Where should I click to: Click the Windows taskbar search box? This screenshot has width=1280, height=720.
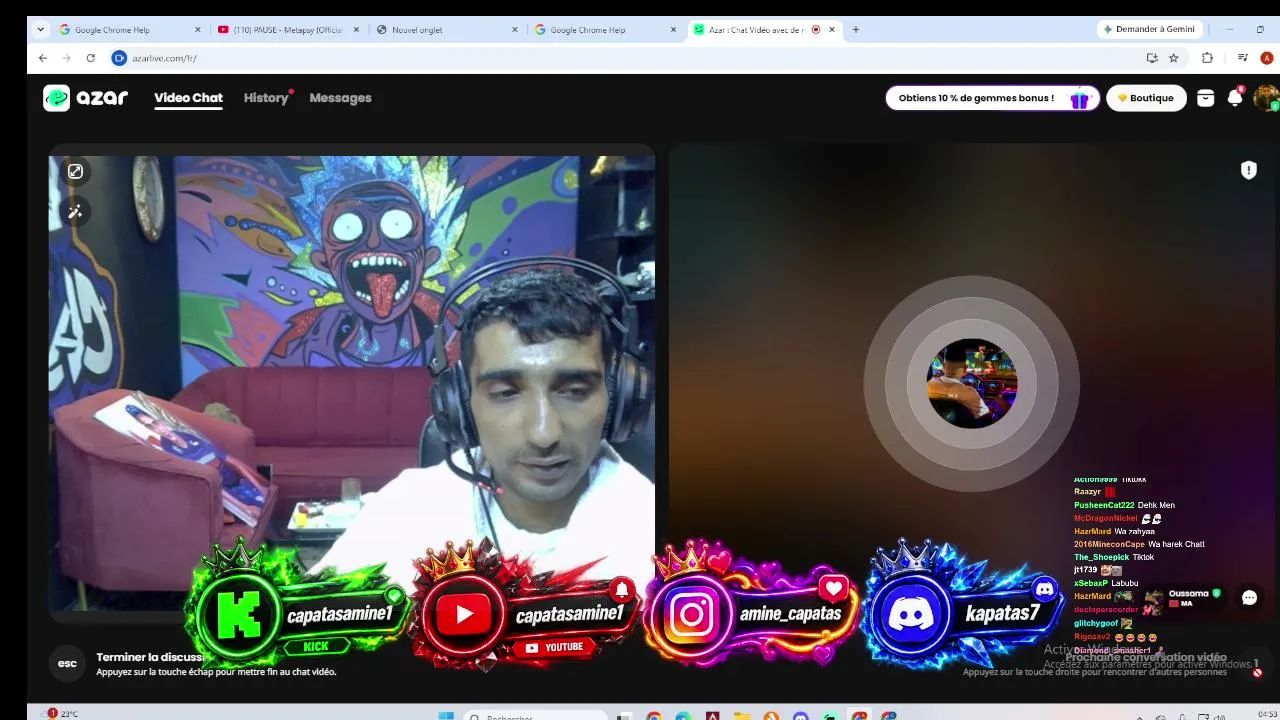click(536, 715)
